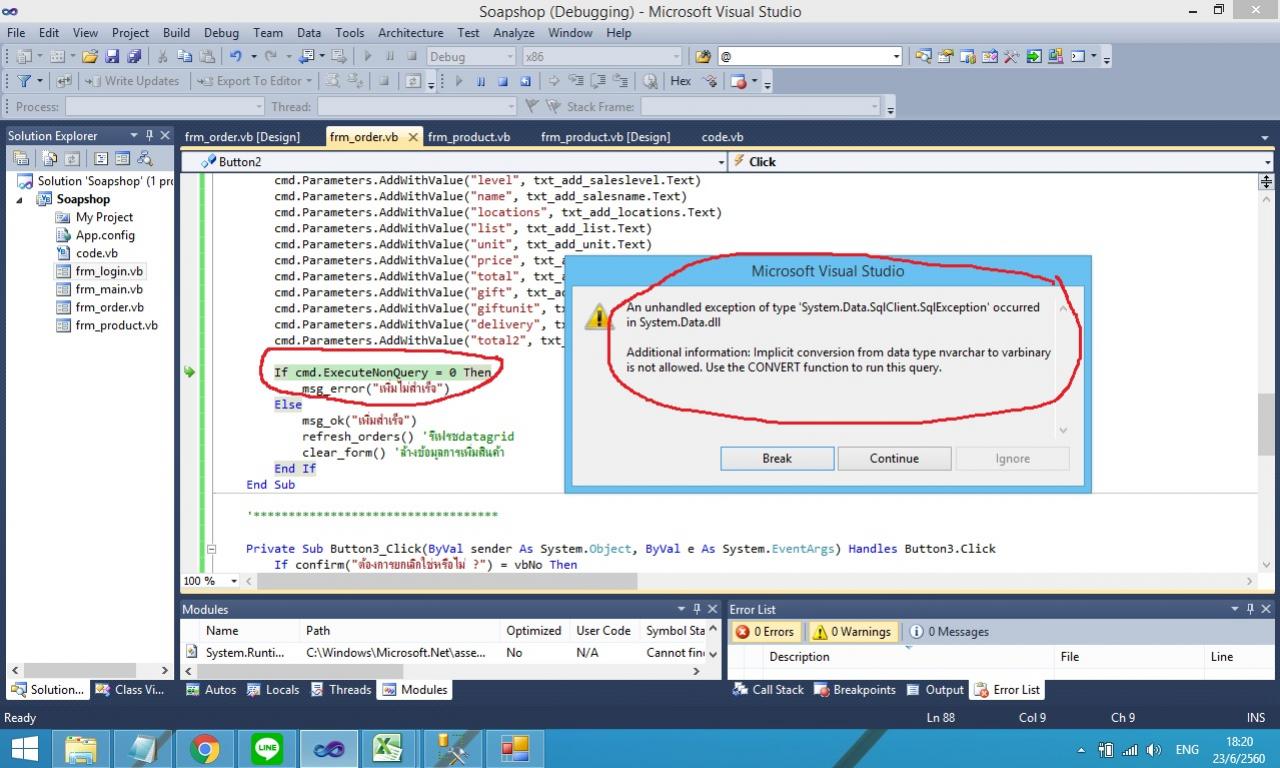Save the current file with the floppy icon
The image size is (1280, 768).
tap(112, 57)
